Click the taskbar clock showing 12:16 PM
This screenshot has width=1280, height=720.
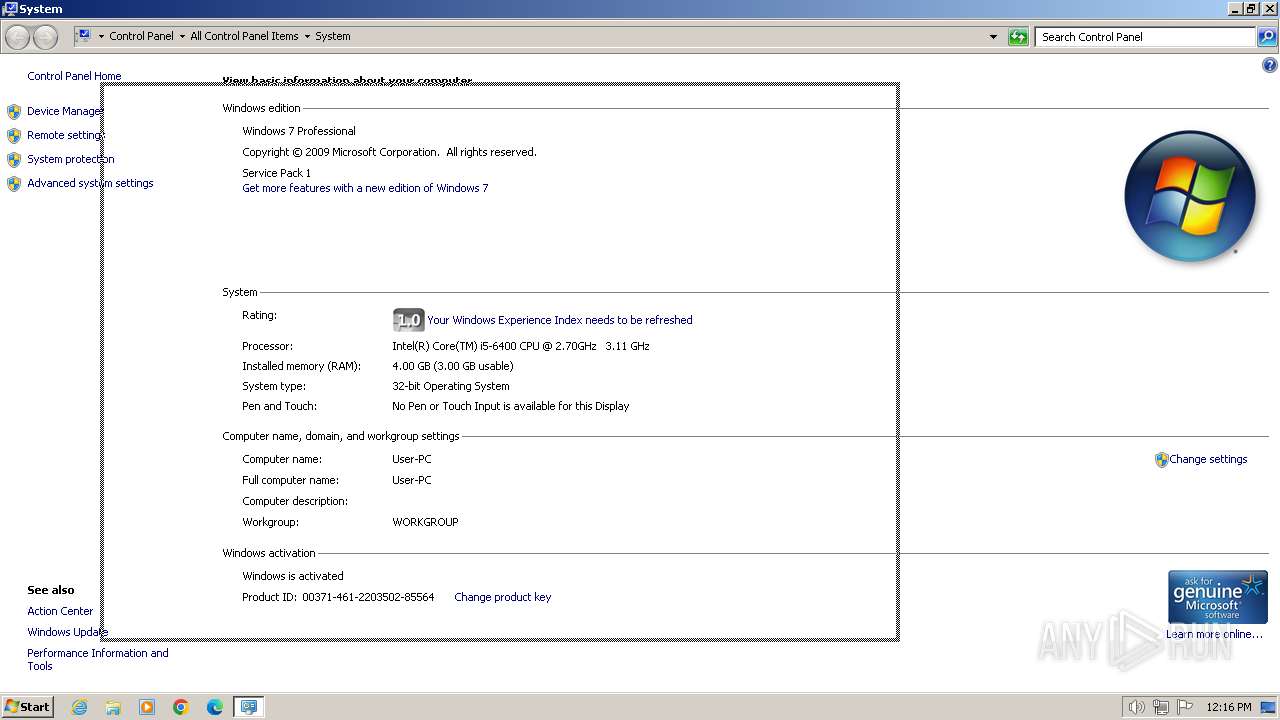pos(1229,707)
